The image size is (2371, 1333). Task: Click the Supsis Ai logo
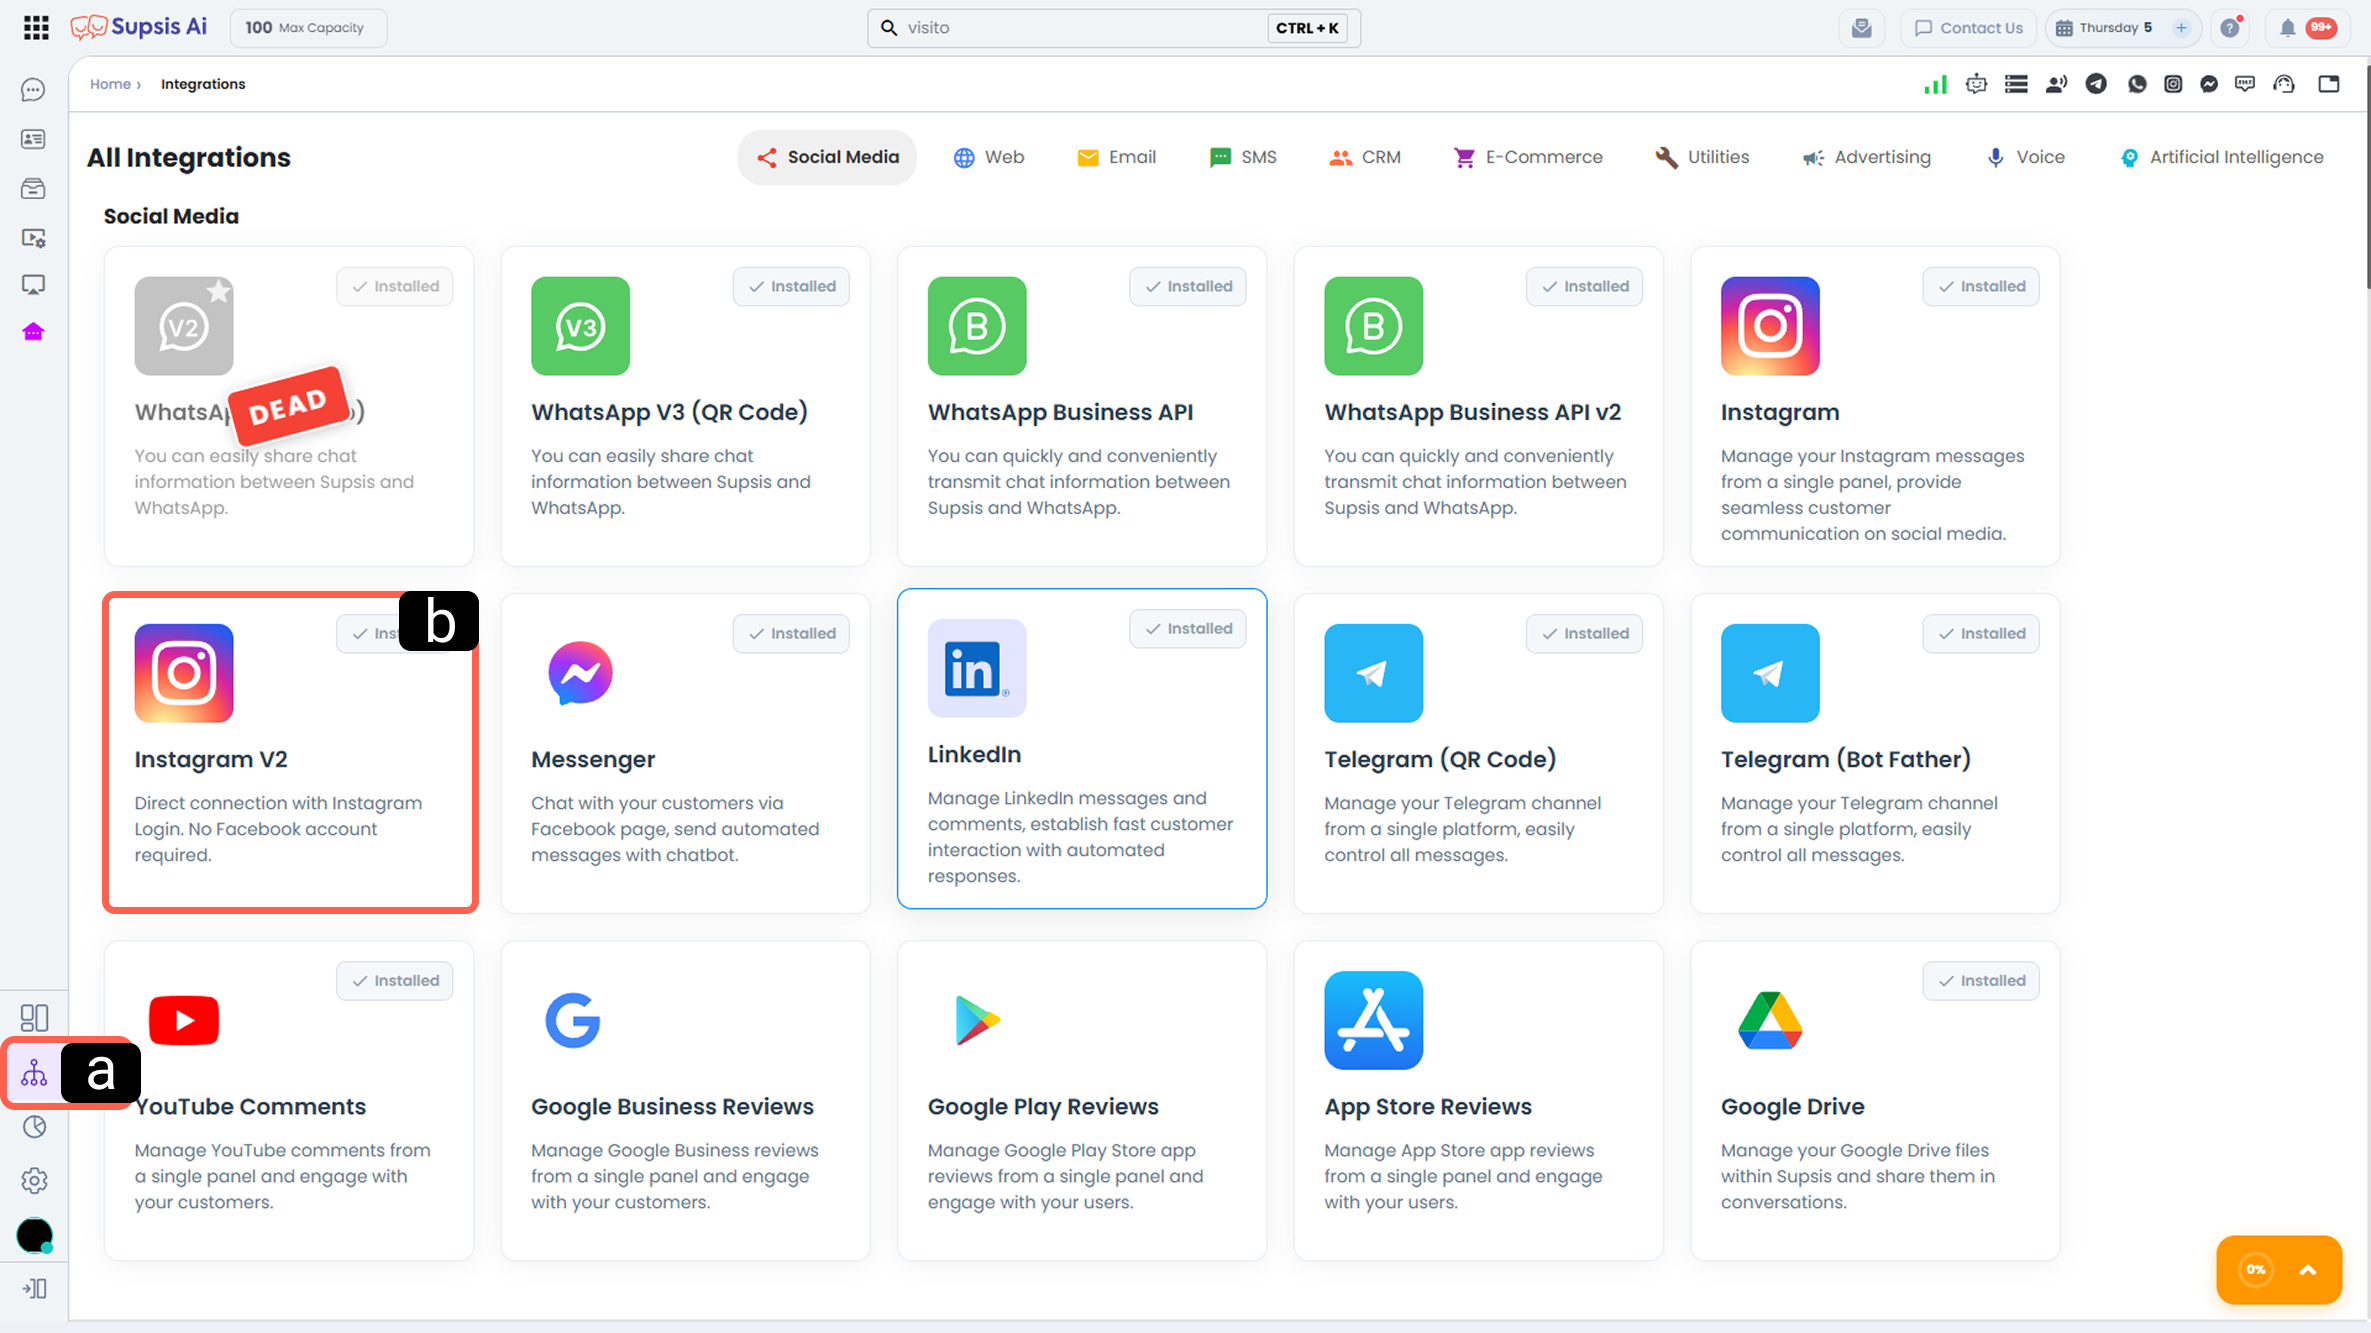(x=139, y=27)
